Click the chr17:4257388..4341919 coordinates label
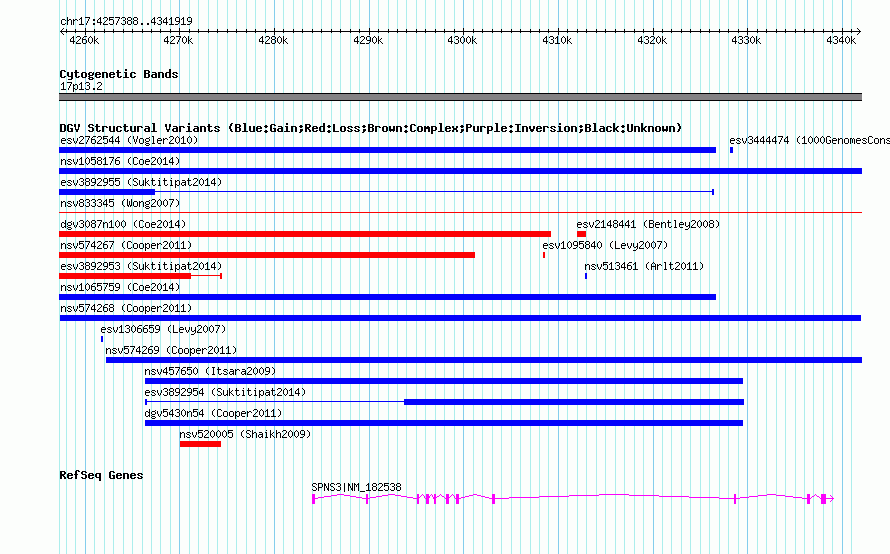This screenshot has height=554, width=890. (126, 21)
